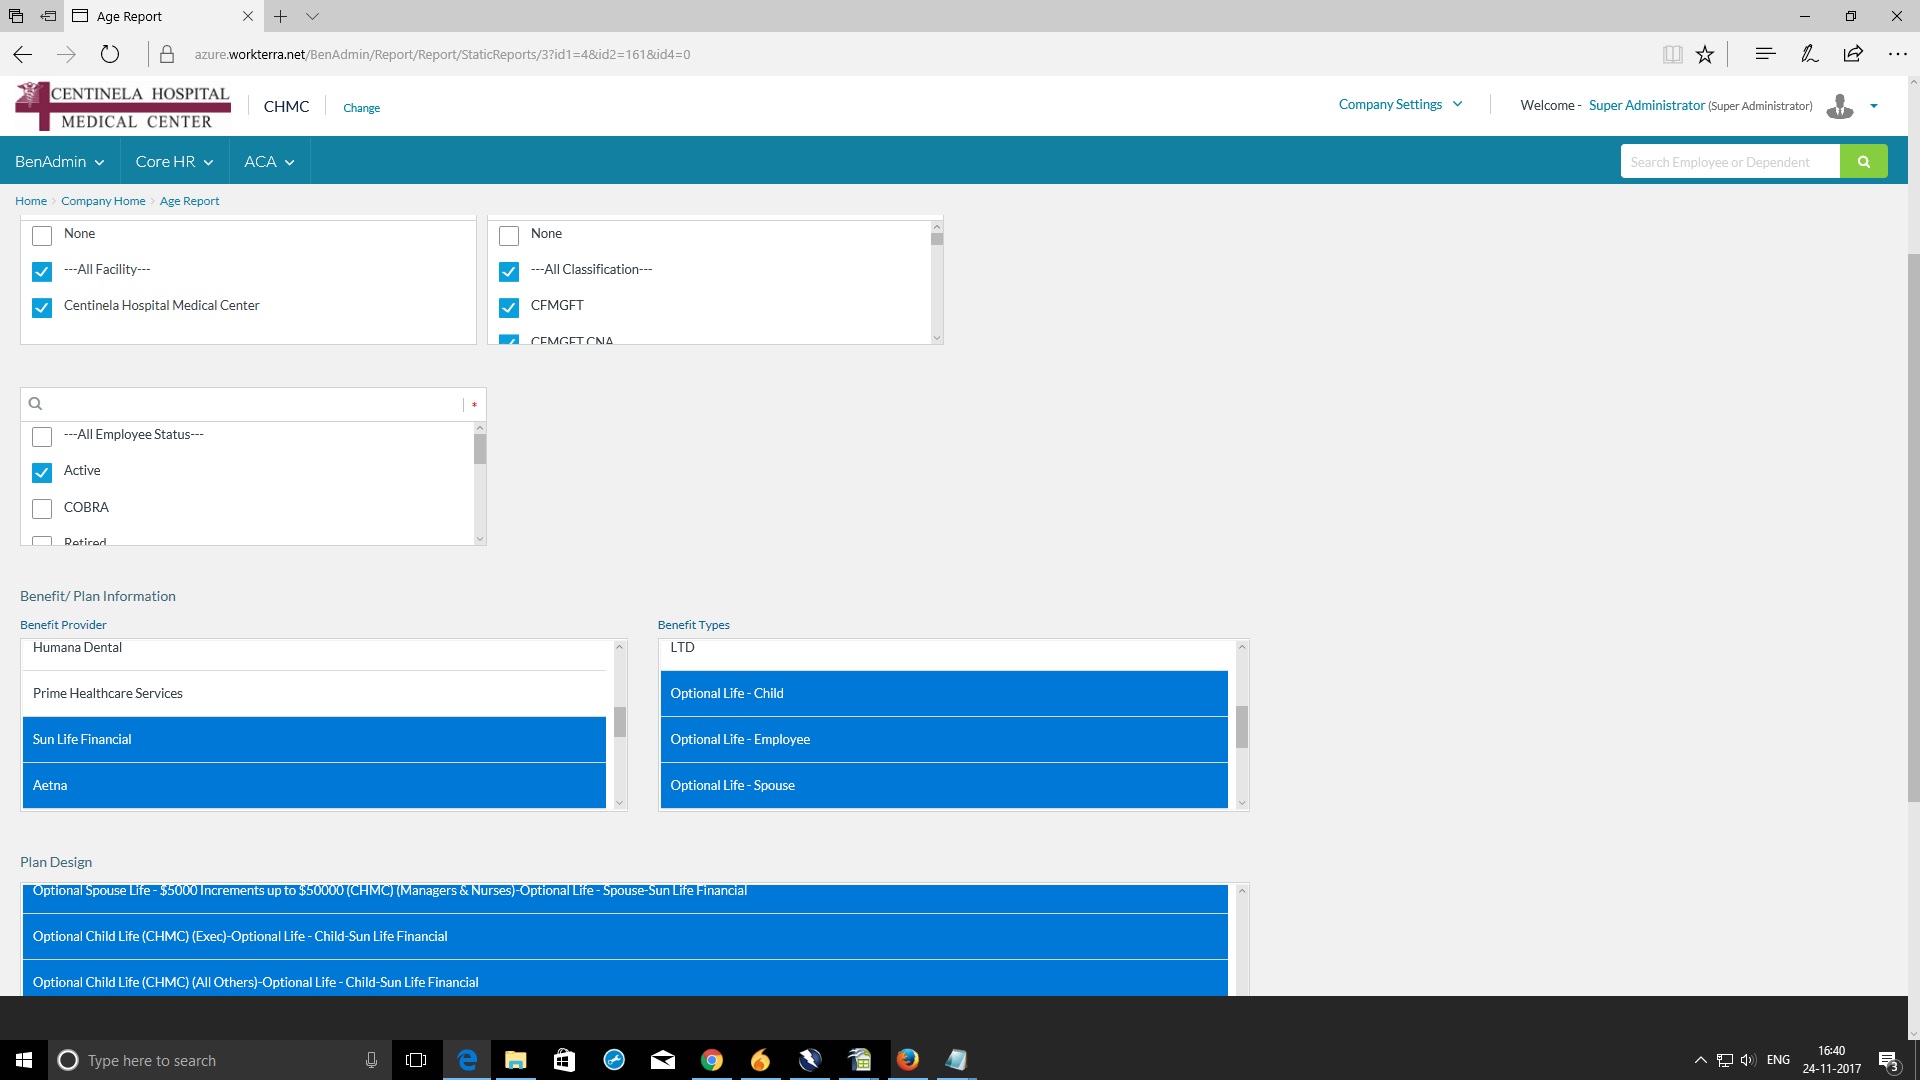Click the Benefit Types list scrollbar thumb
1920x1080 pixels.
1241,727
